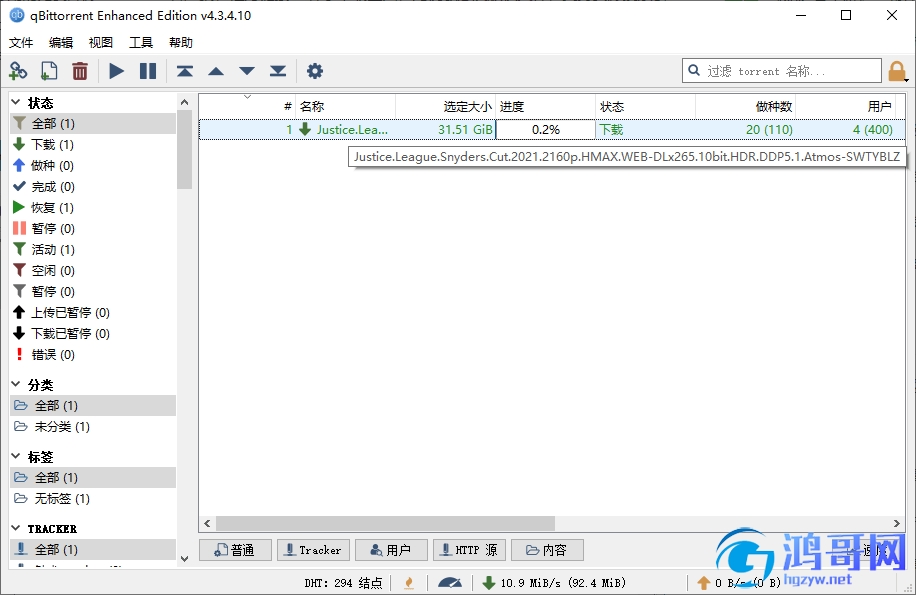Screen dimensions: 916x595
Task: Add torrent link from toolbar
Action: [18, 71]
